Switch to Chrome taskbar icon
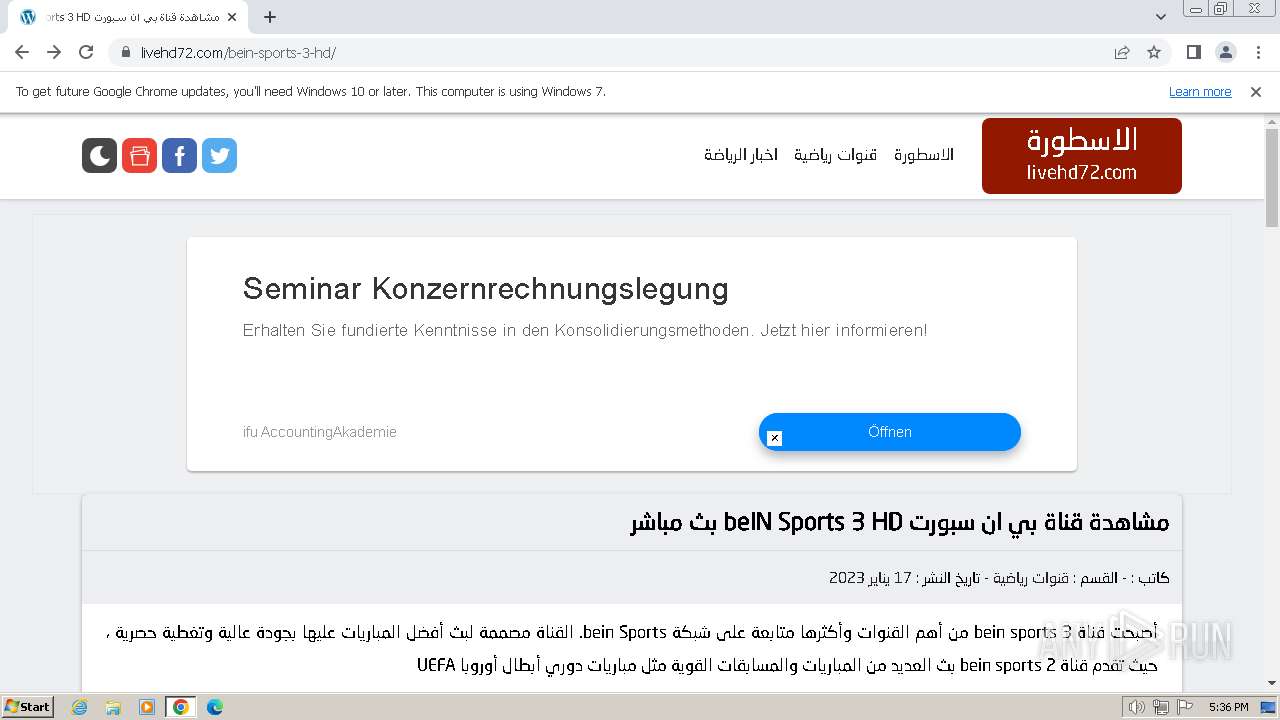Viewport: 1280px width, 720px height. tap(181, 707)
